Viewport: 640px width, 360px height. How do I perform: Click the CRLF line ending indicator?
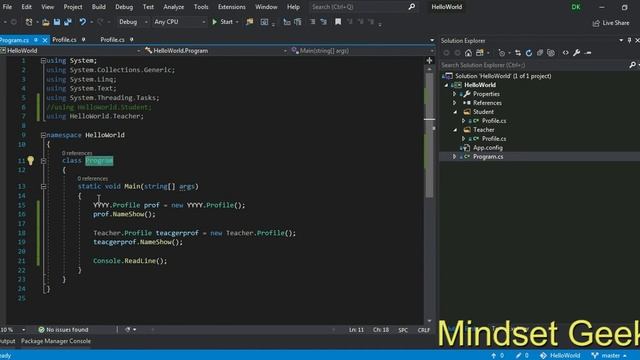(424, 330)
